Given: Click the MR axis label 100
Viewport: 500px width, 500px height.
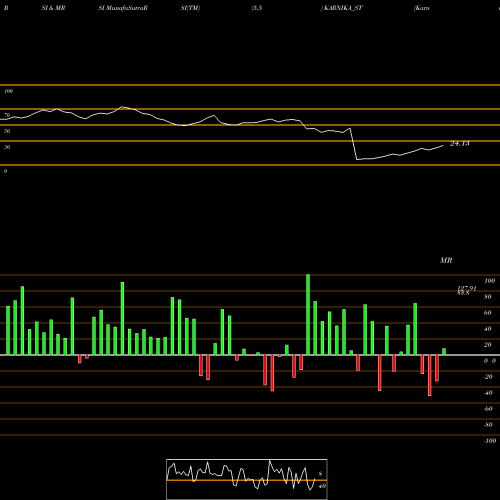Looking at the screenshot, I should (489, 281).
